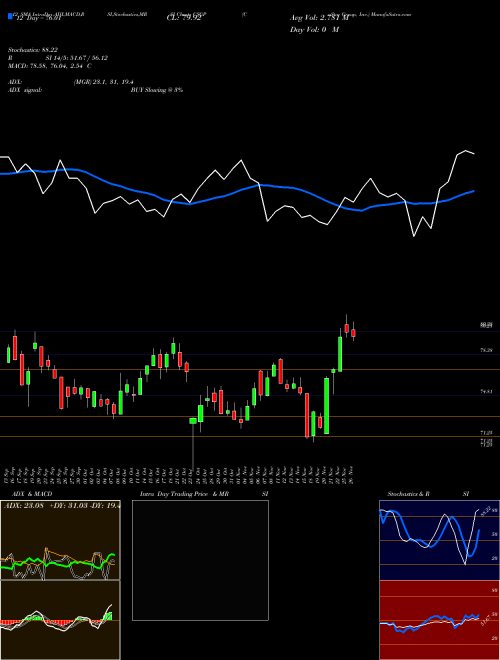Open the red RSI panel
This screenshot has height=660, width=500.
tap(439, 620)
